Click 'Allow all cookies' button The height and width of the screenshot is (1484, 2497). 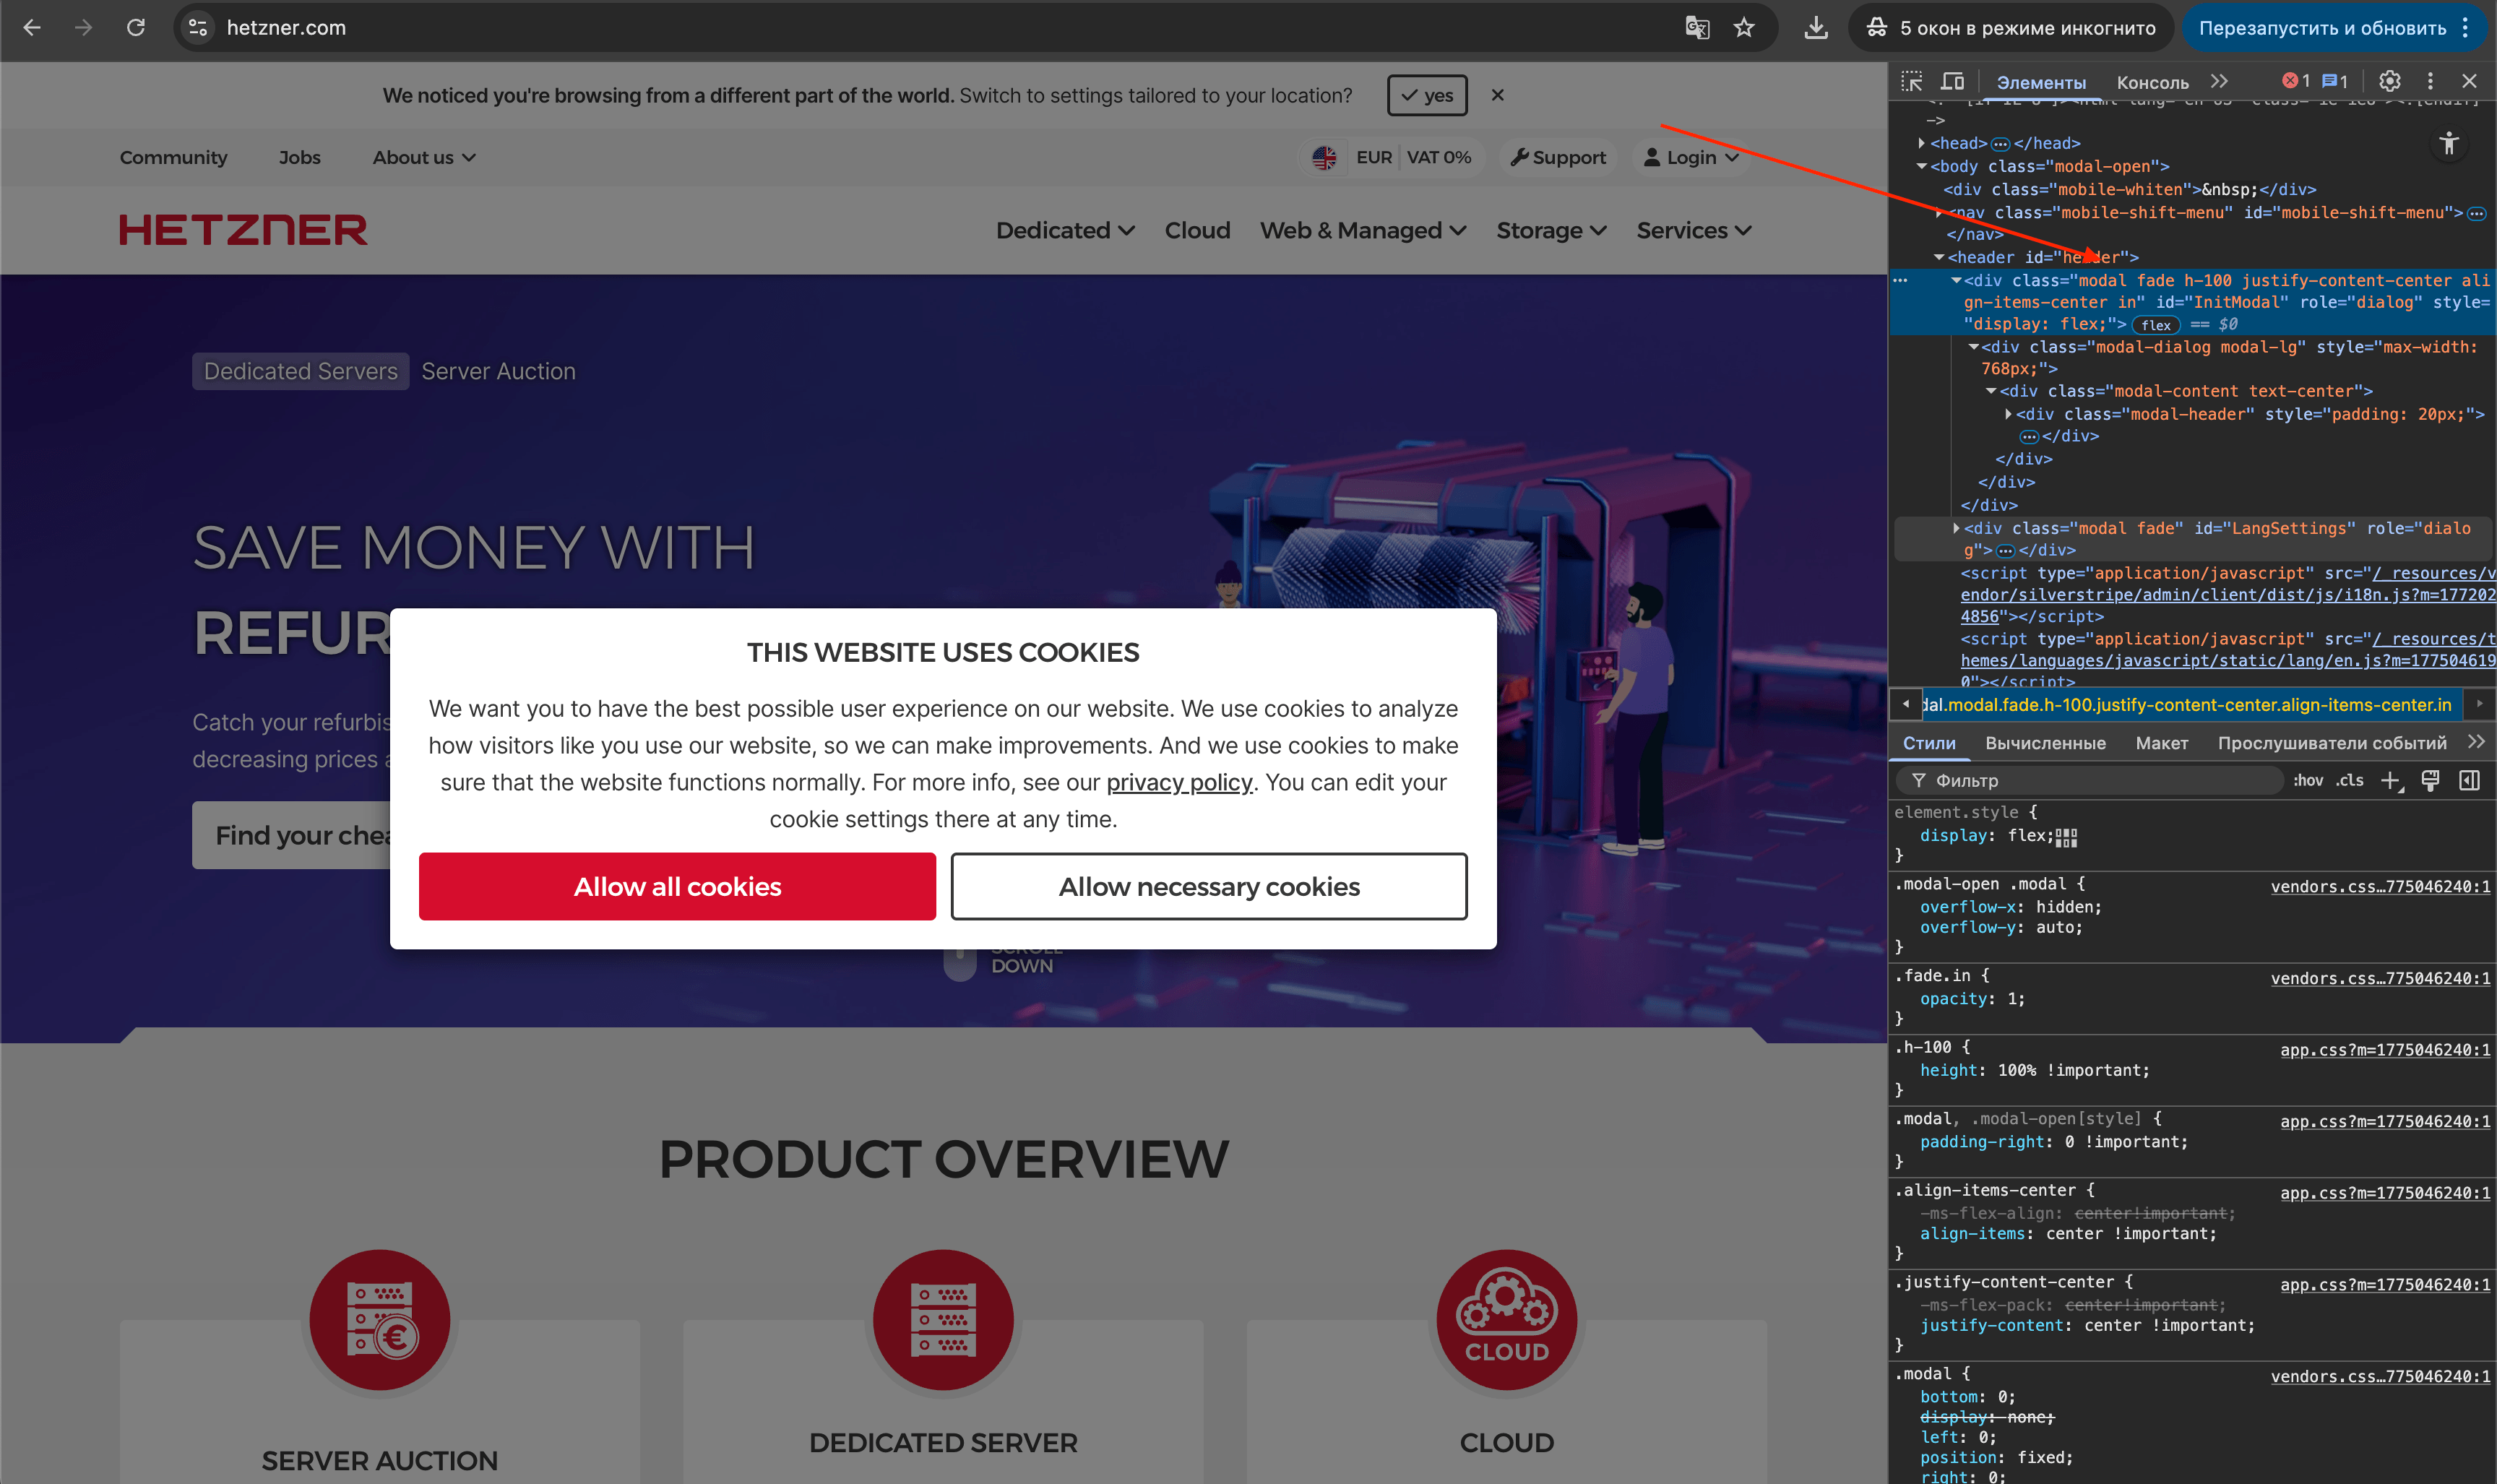tap(677, 887)
